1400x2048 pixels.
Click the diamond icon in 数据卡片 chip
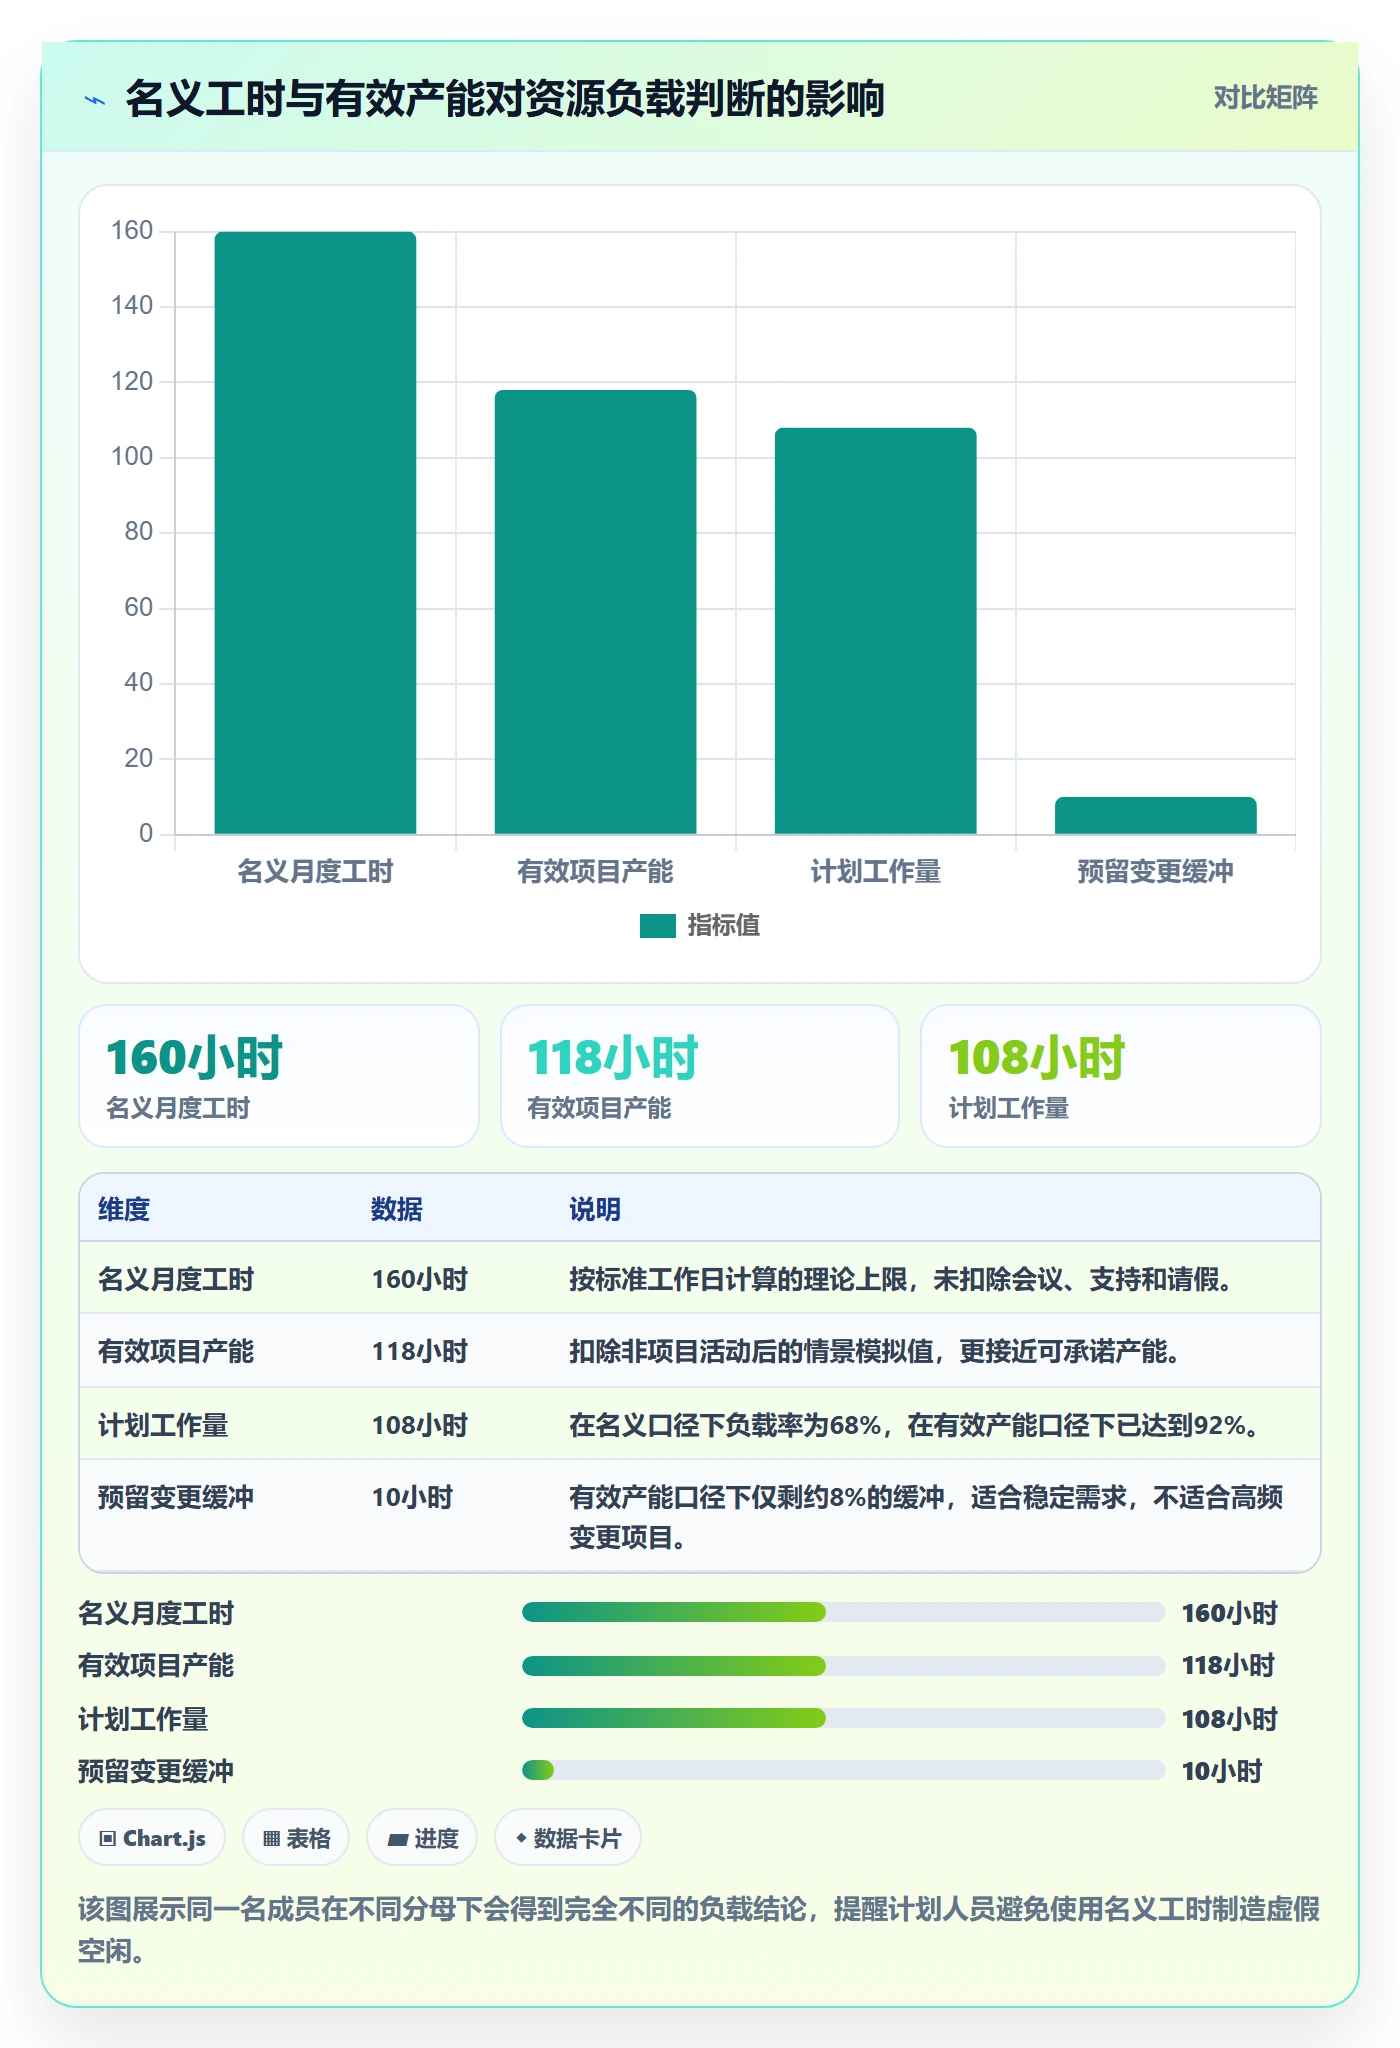pos(521,1838)
